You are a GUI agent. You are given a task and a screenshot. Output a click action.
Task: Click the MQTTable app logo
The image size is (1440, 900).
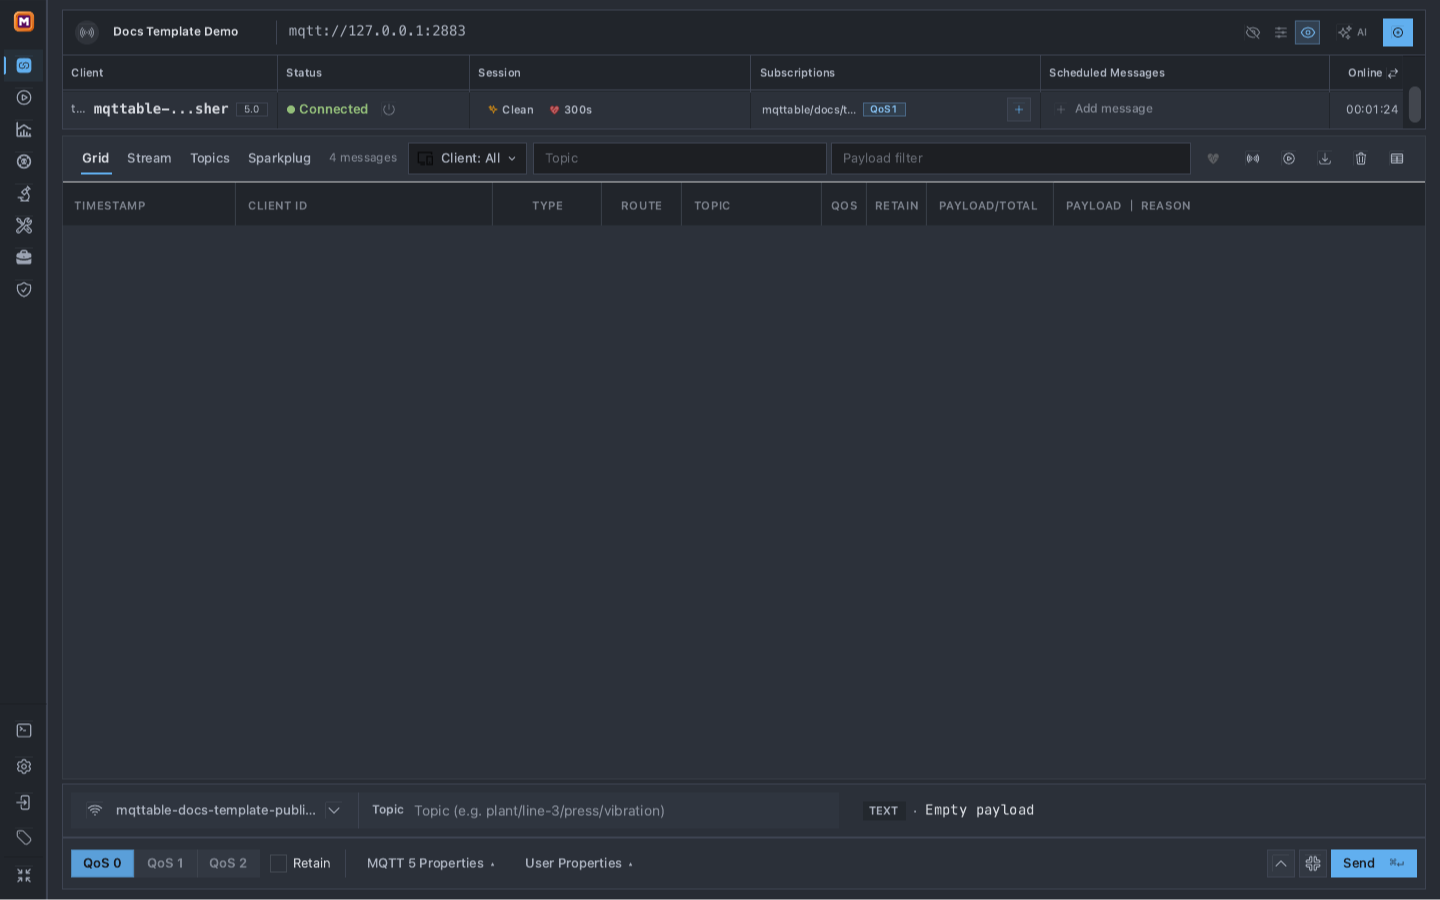point(24,21)
